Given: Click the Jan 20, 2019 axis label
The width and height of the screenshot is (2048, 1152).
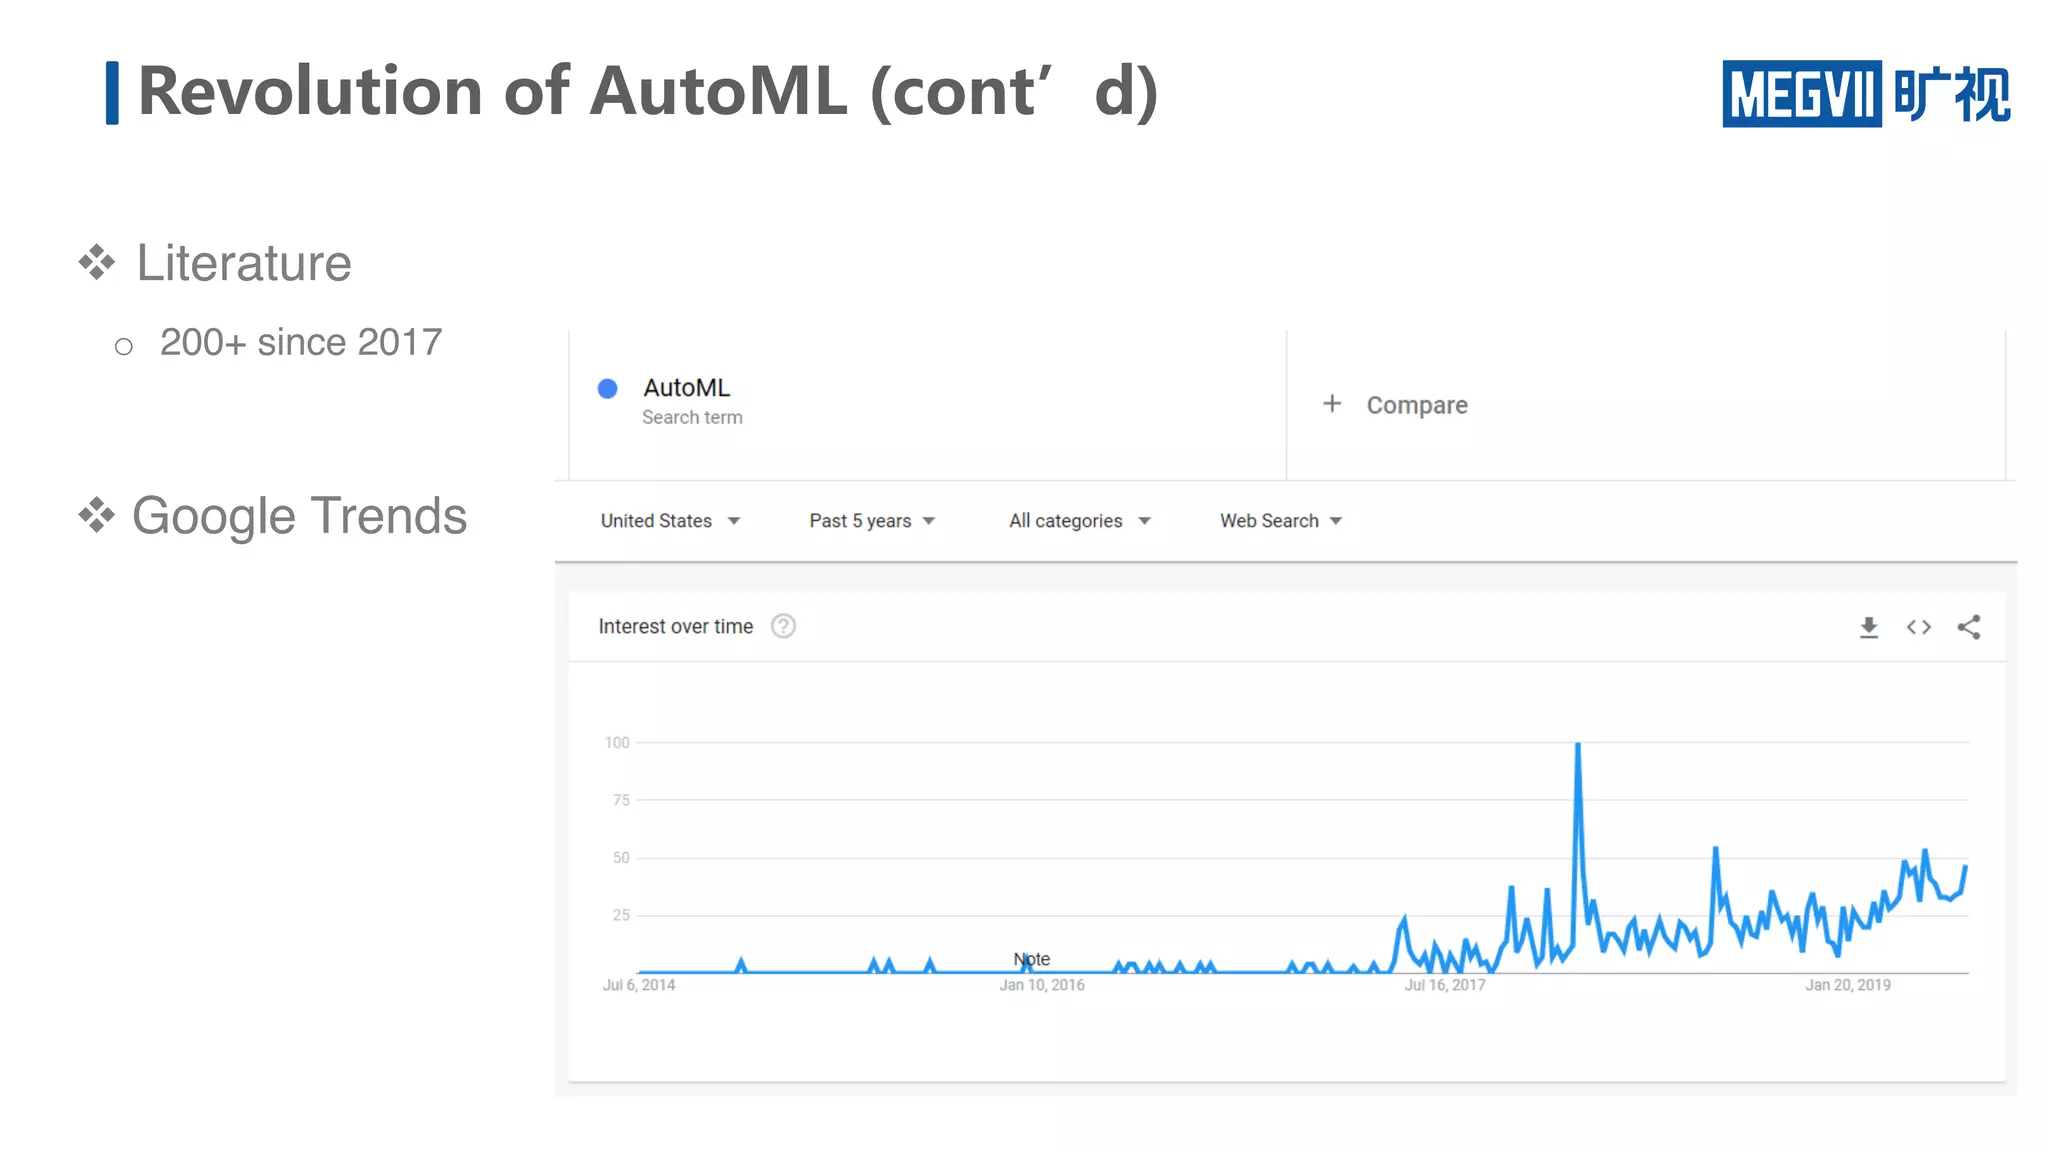Looking at the screenshot, I should click(x=1847, y=985).
